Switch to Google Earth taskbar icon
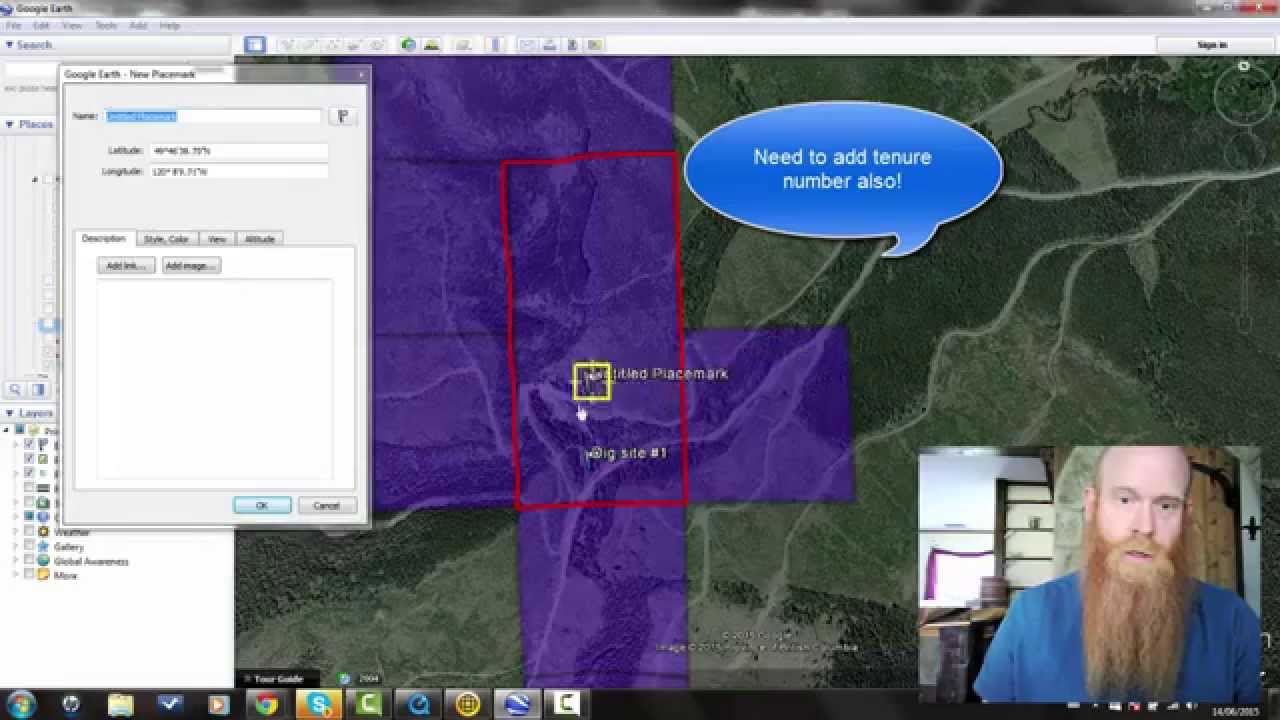This screenshot has height=720, width=1280. pyautogui.click(x=517, y=704)
